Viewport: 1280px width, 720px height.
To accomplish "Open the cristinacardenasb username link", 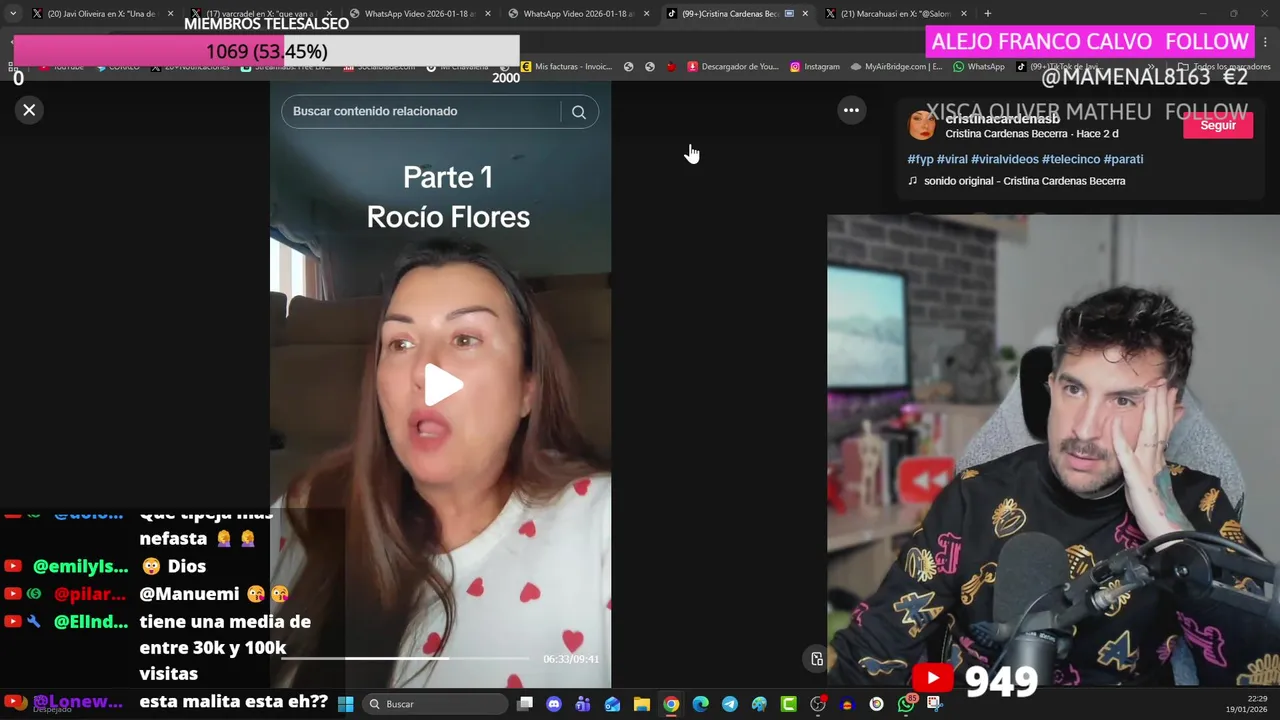I will [1002, 120].
